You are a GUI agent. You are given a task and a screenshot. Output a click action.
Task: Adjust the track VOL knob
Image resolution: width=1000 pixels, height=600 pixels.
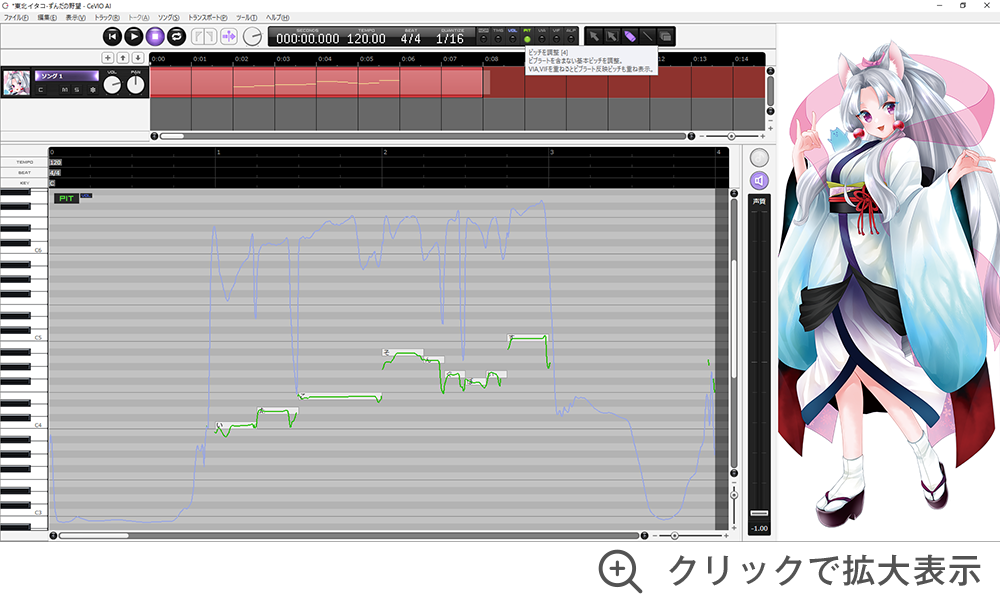coord(112,85)
